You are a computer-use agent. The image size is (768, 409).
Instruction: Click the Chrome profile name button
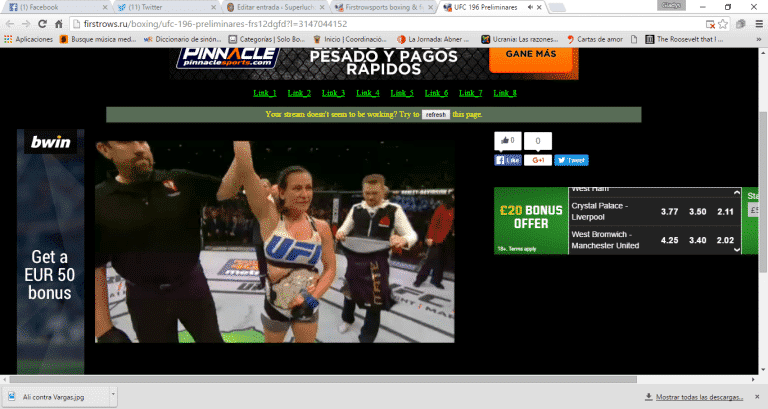671,5
